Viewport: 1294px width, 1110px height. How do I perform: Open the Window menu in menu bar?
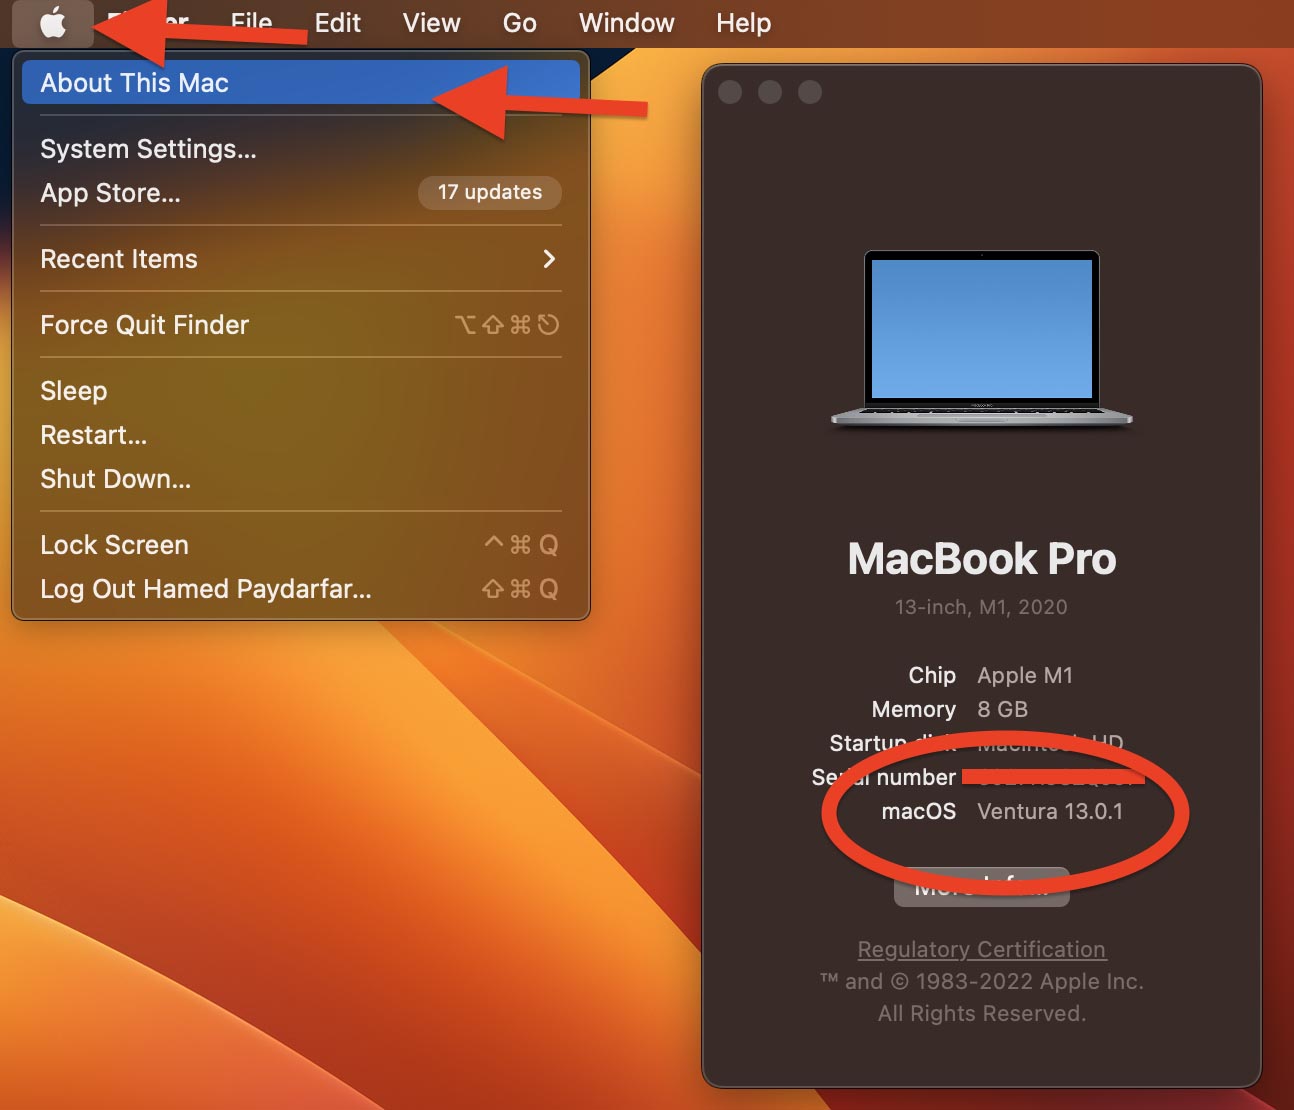627,22
